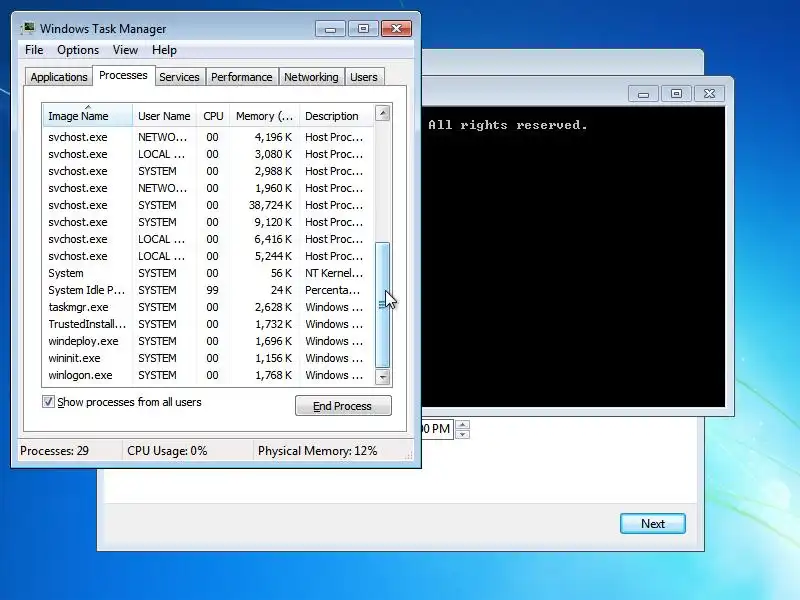Sort by User Name column header
Screen dimensions: 800x600
[164, 116]
